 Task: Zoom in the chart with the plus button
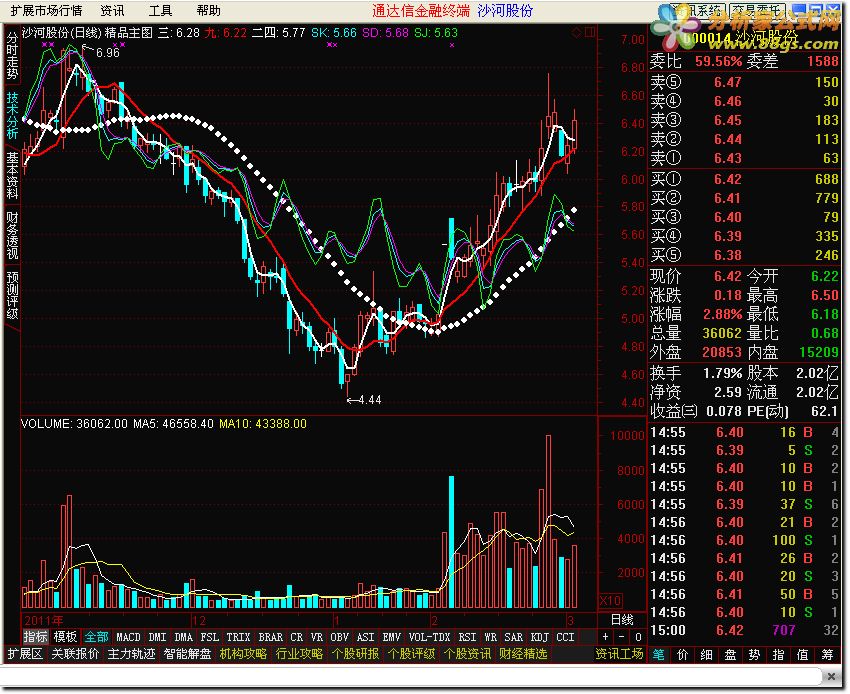(x=606, y=637)
